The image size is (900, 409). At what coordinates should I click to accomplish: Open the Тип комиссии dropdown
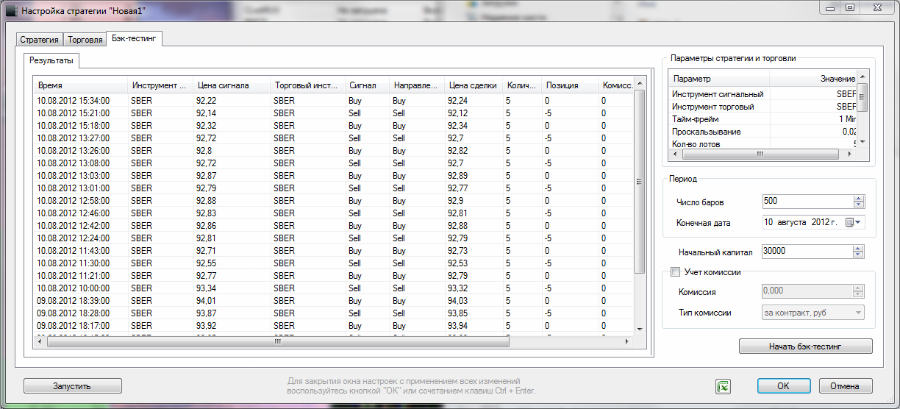click(x=859, y=313)
